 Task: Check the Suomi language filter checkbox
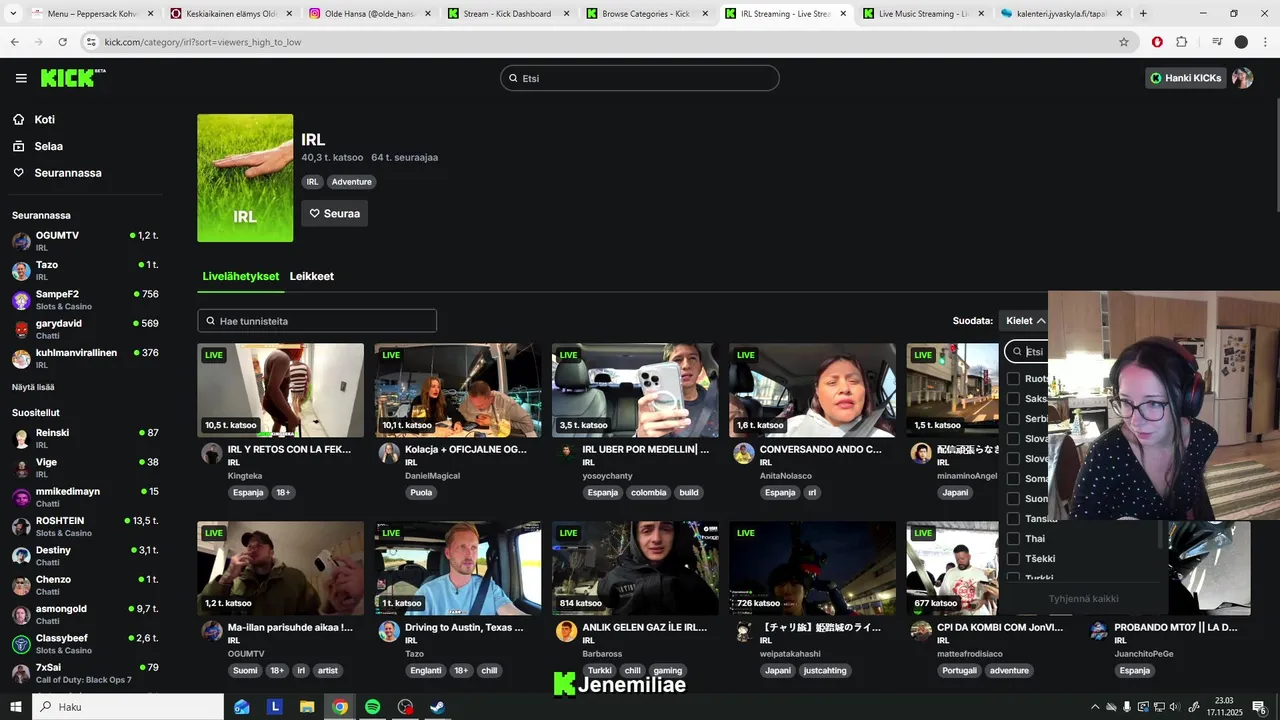click(x=1013, y=499)
